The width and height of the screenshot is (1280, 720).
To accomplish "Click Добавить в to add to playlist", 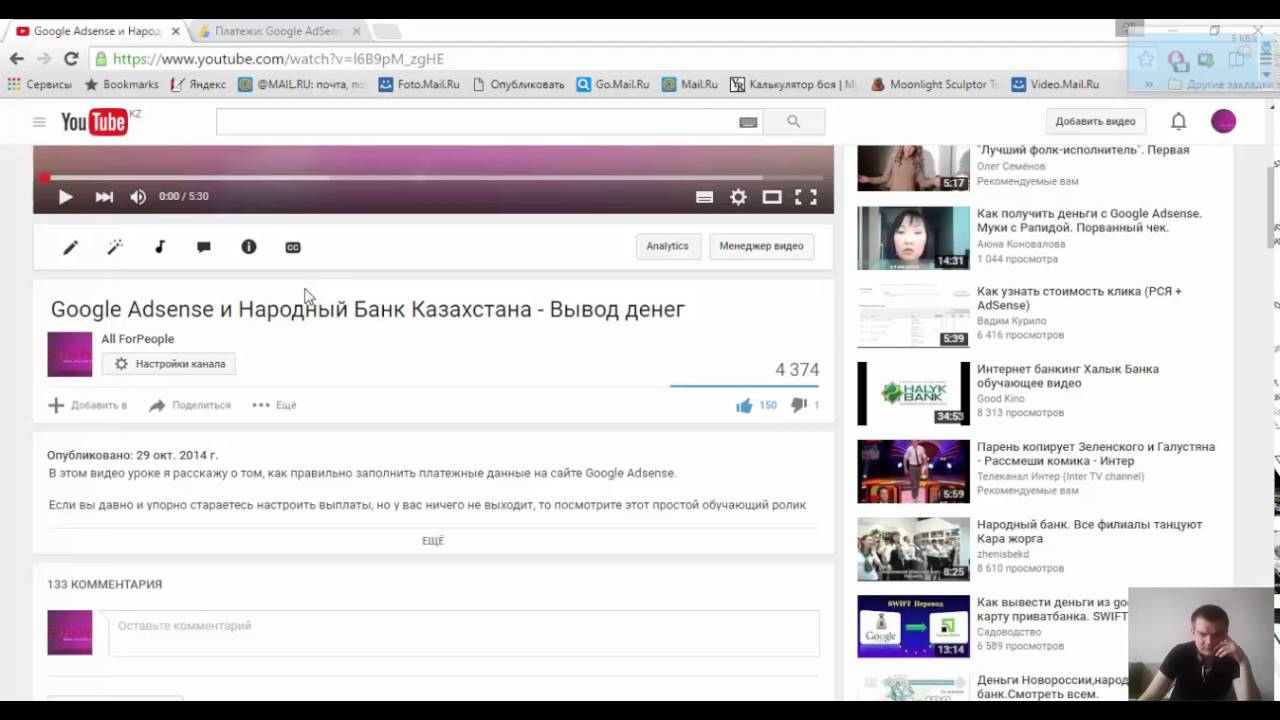I will [x=87, y=405].
